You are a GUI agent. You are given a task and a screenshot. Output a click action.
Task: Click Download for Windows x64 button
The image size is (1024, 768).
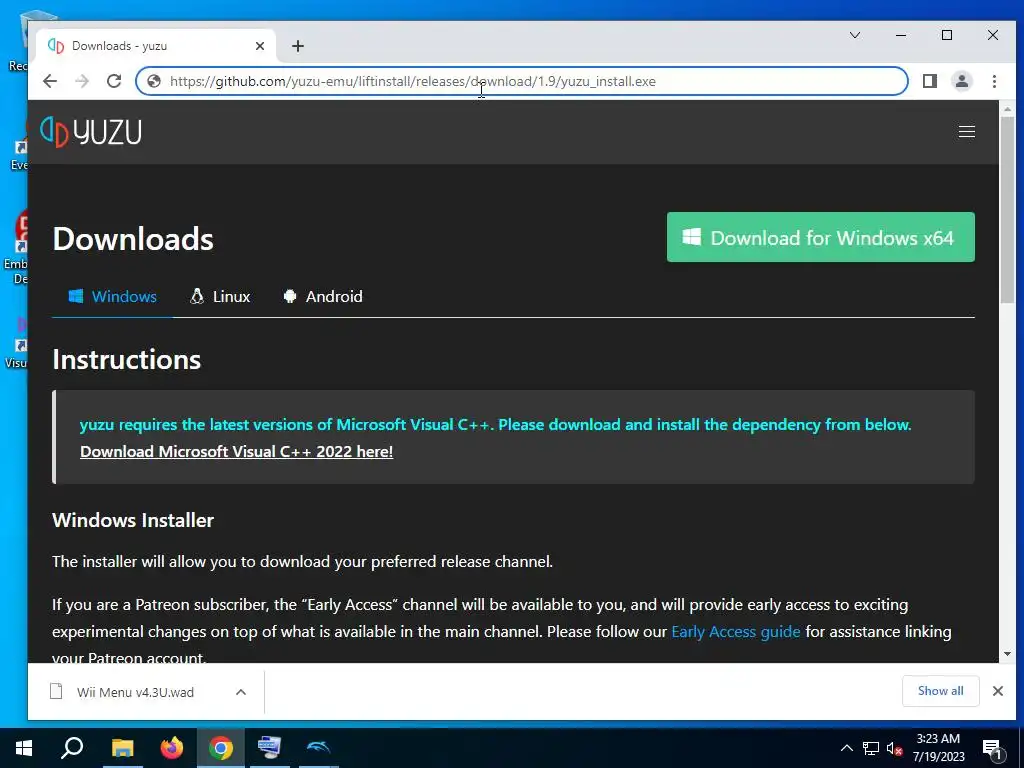(820, 237)
